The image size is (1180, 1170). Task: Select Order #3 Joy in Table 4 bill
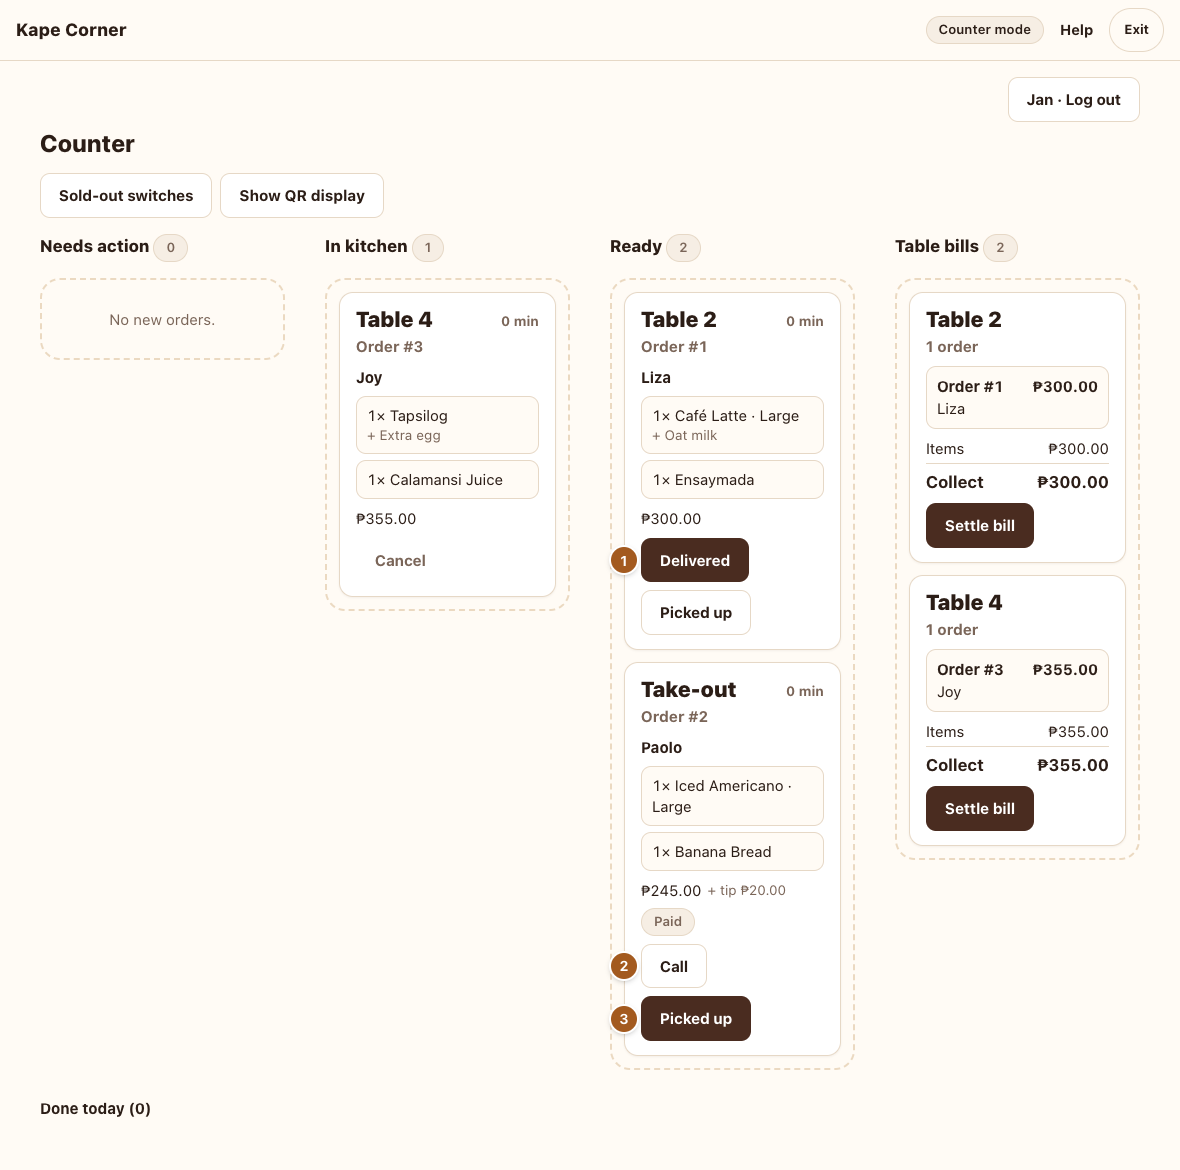pyautogui.click(x=1017, y=680)
